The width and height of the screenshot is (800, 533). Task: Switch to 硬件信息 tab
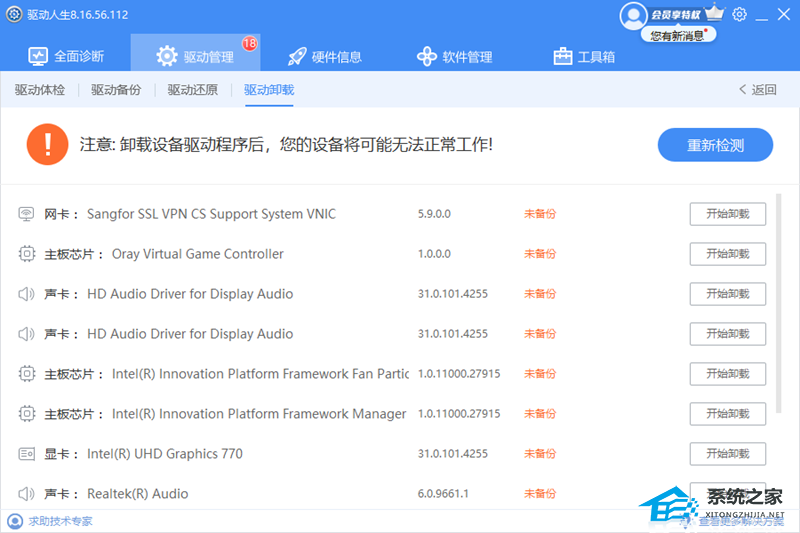(325, 57)
